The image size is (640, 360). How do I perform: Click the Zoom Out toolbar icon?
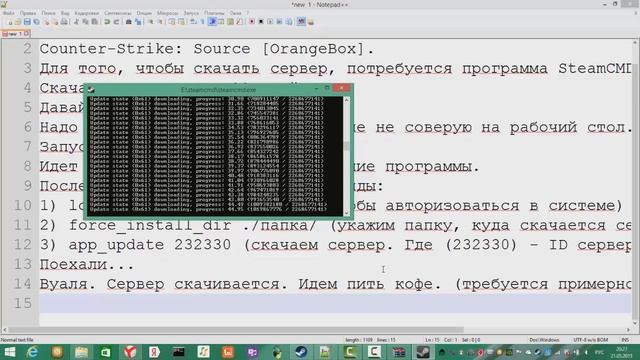click(x=160, y=22)
